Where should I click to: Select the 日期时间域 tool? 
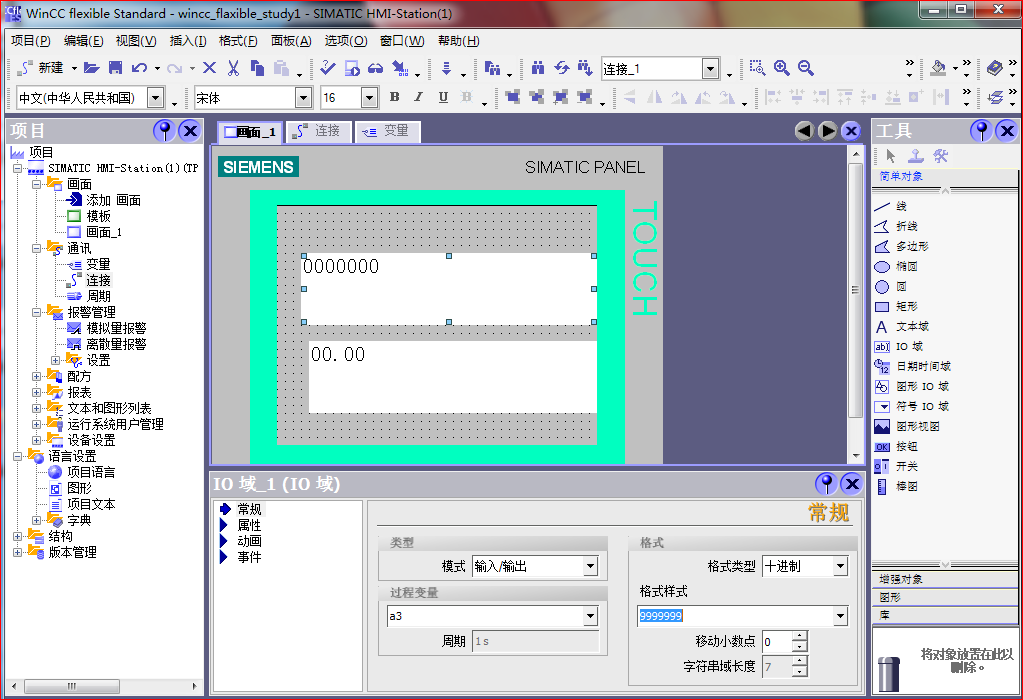913,367
